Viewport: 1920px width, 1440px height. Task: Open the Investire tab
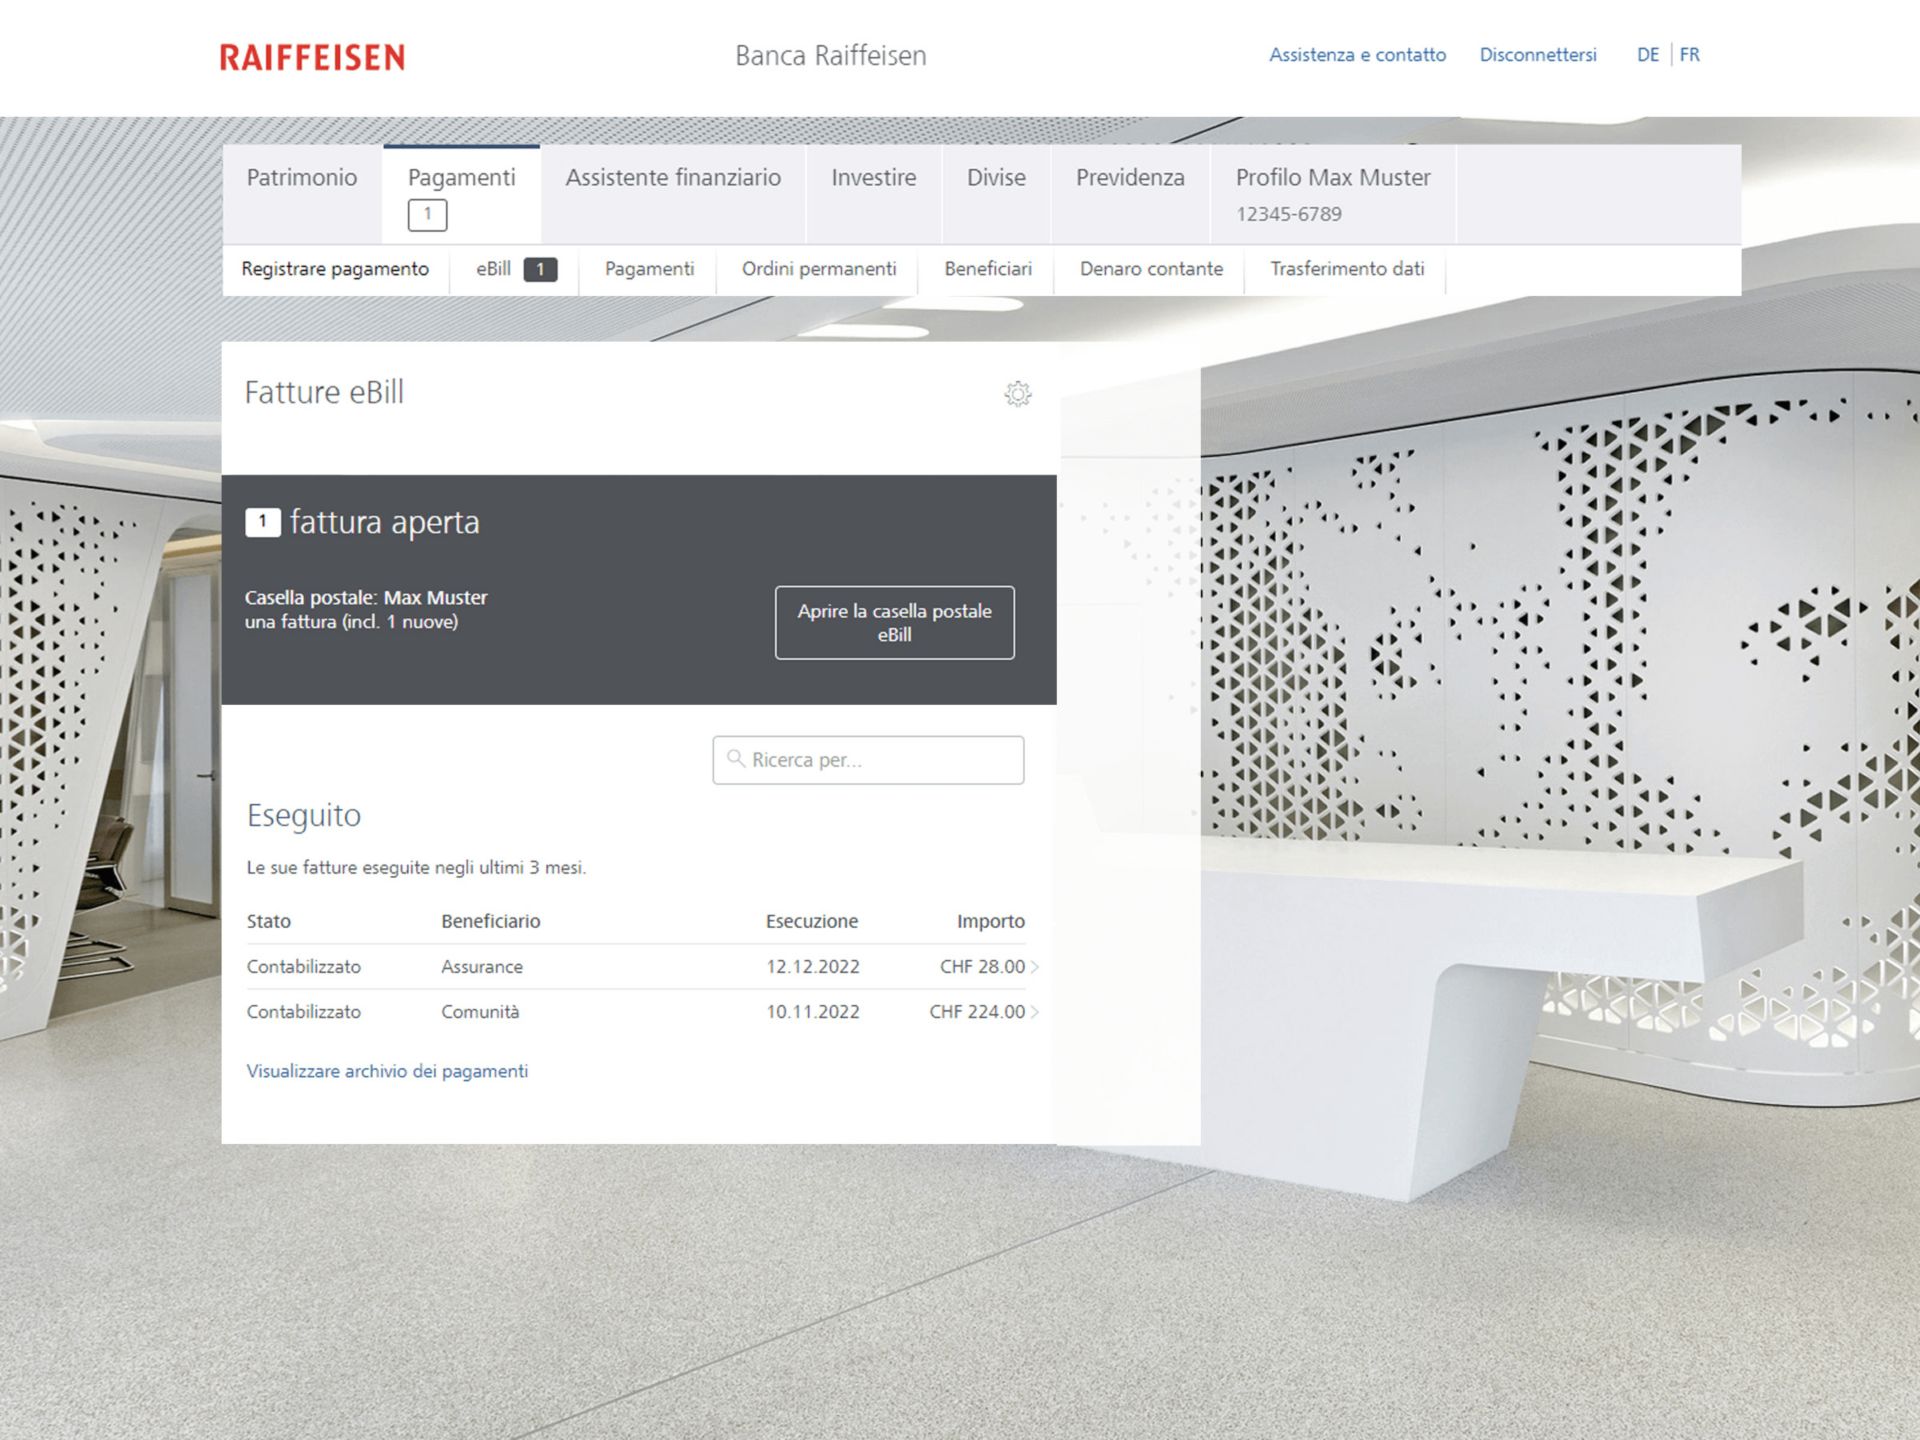(873, 178)
